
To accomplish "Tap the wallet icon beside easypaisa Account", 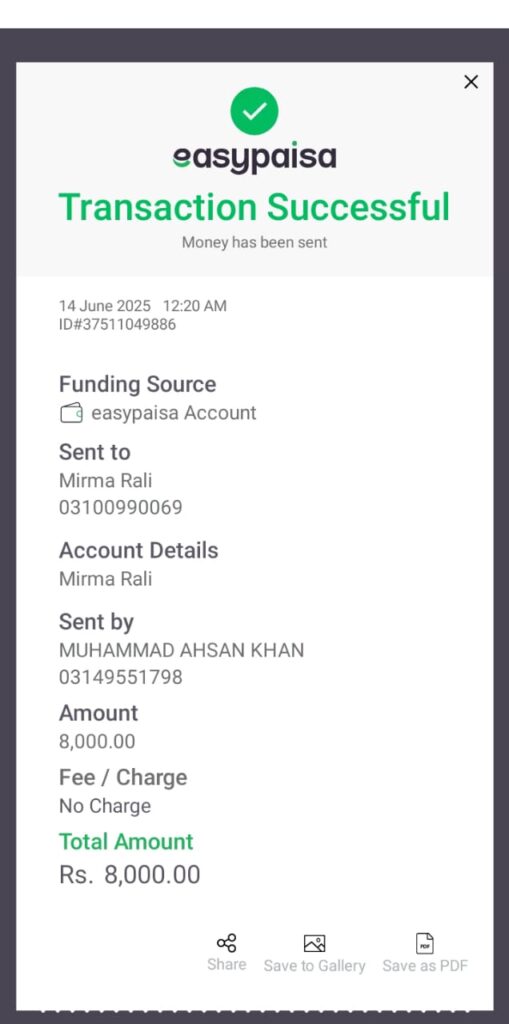I will (71, 413).
